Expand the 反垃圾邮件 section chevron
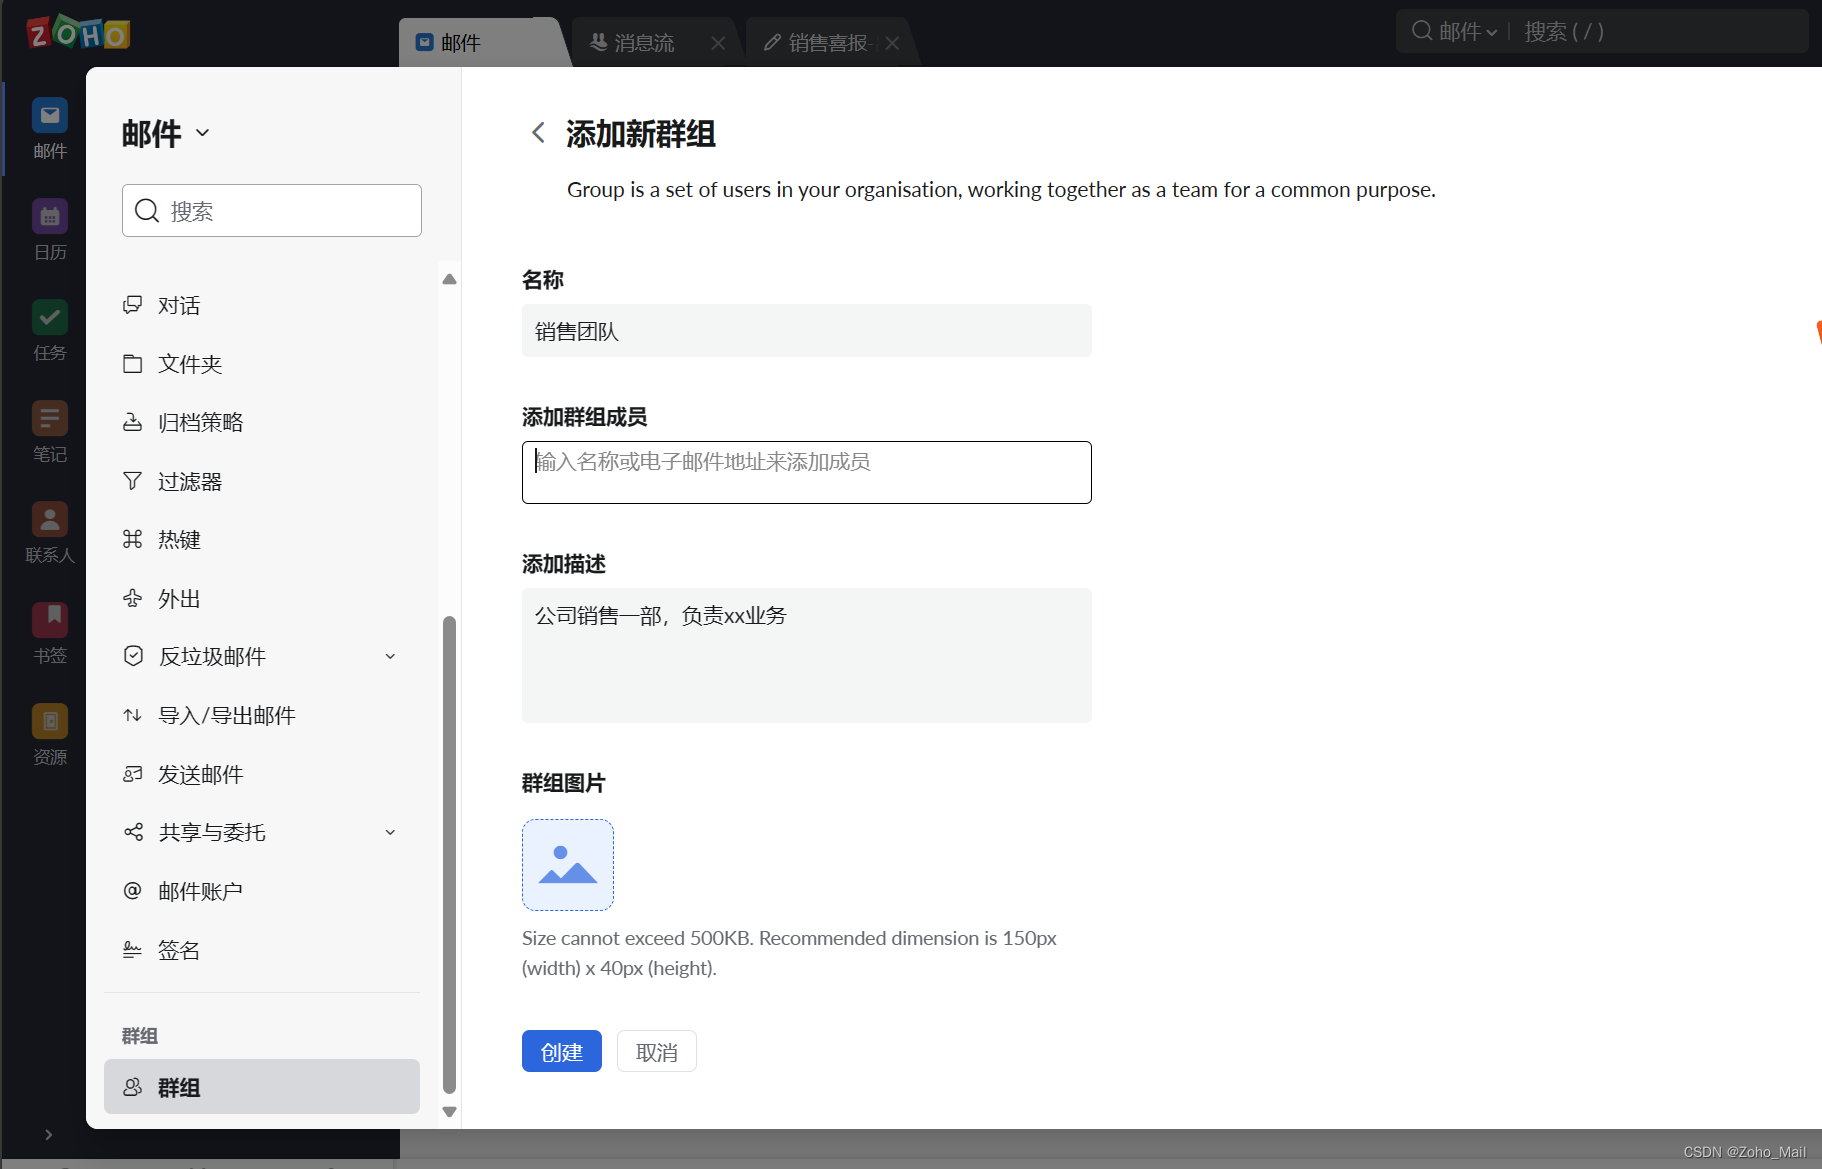Image resolution: width=1822 pixels, height=1169 pixels. pos(390,656)
